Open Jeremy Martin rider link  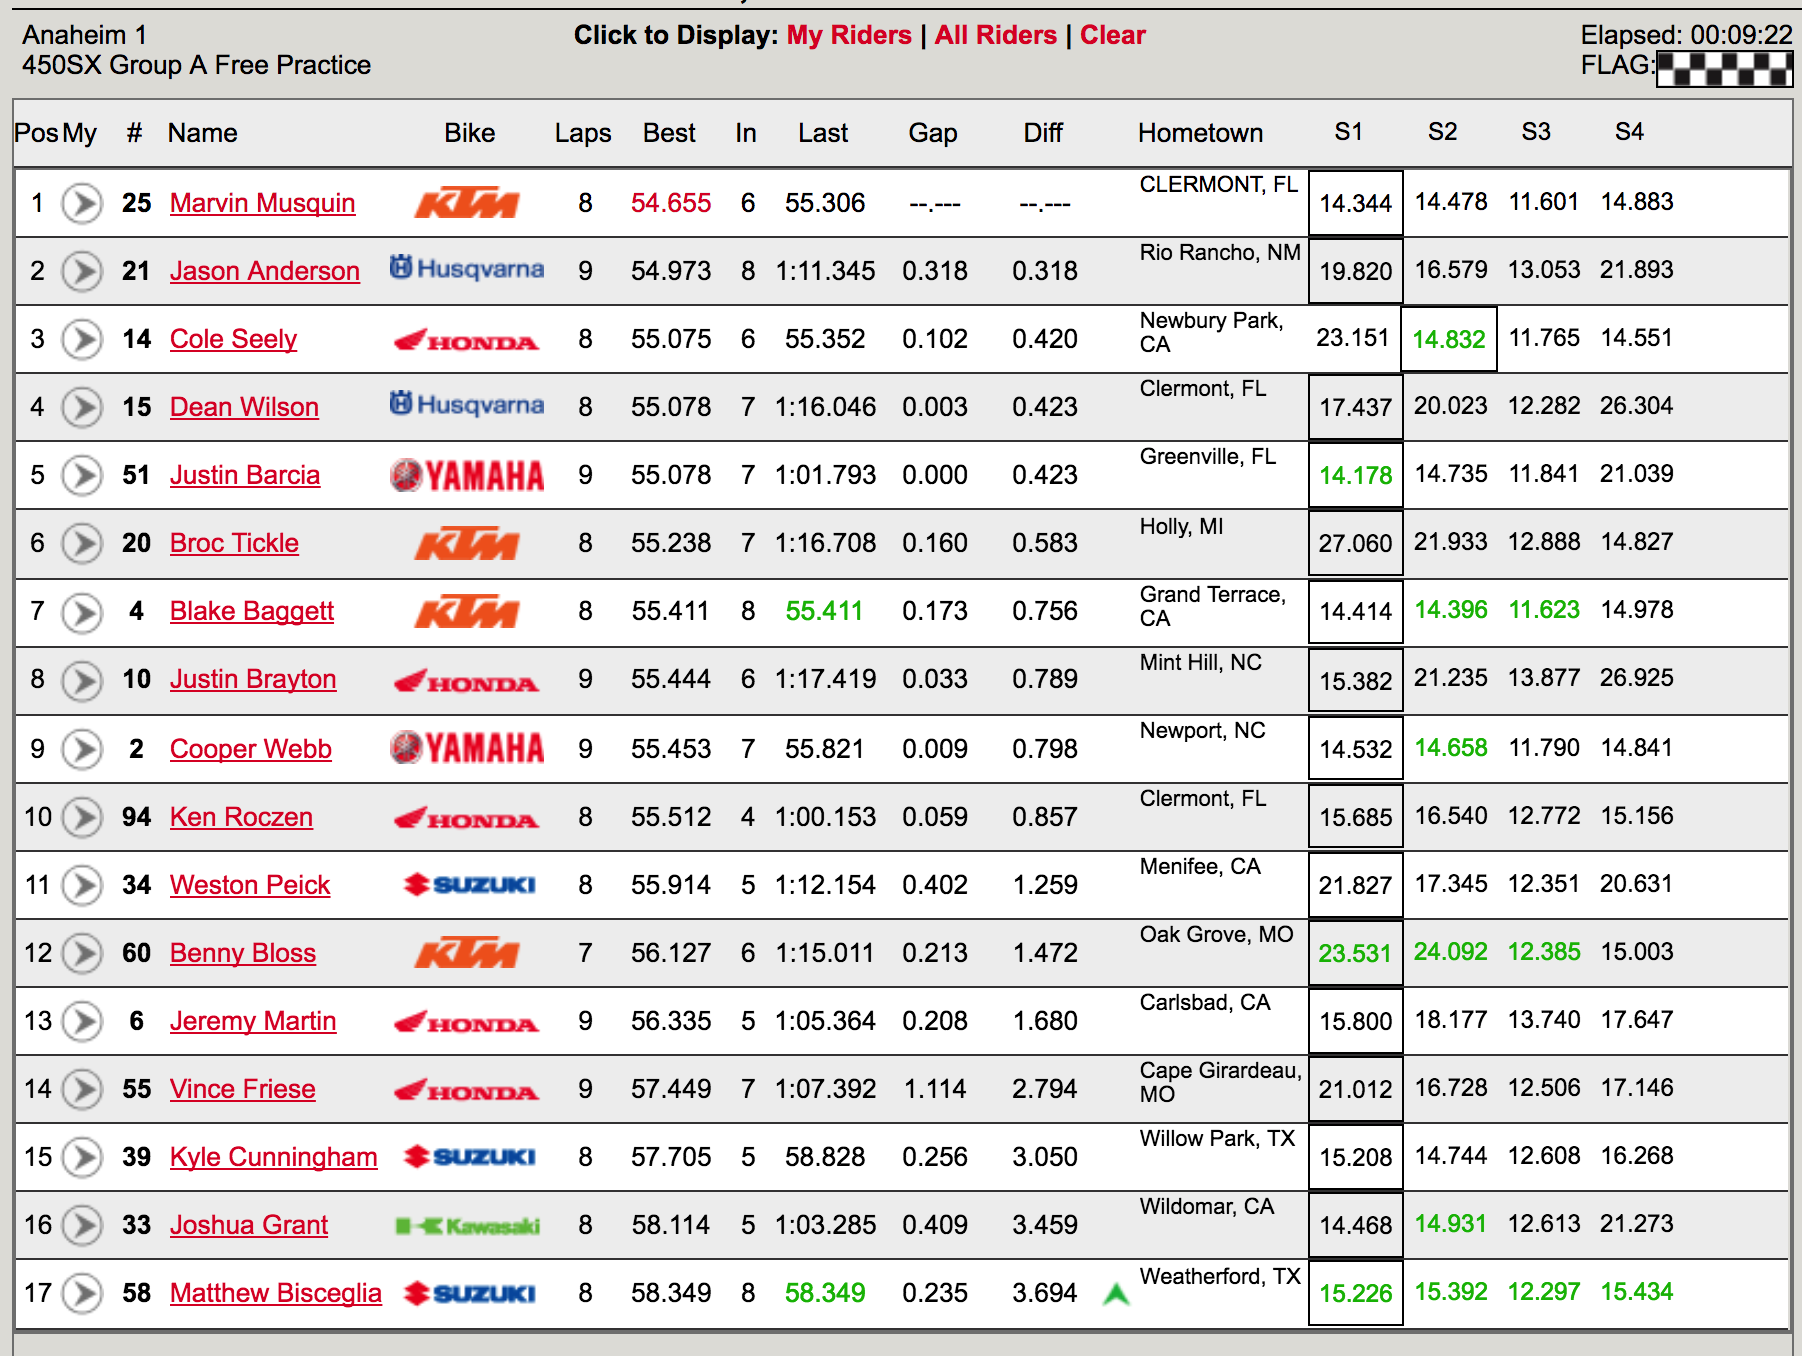pos(253,1021)
